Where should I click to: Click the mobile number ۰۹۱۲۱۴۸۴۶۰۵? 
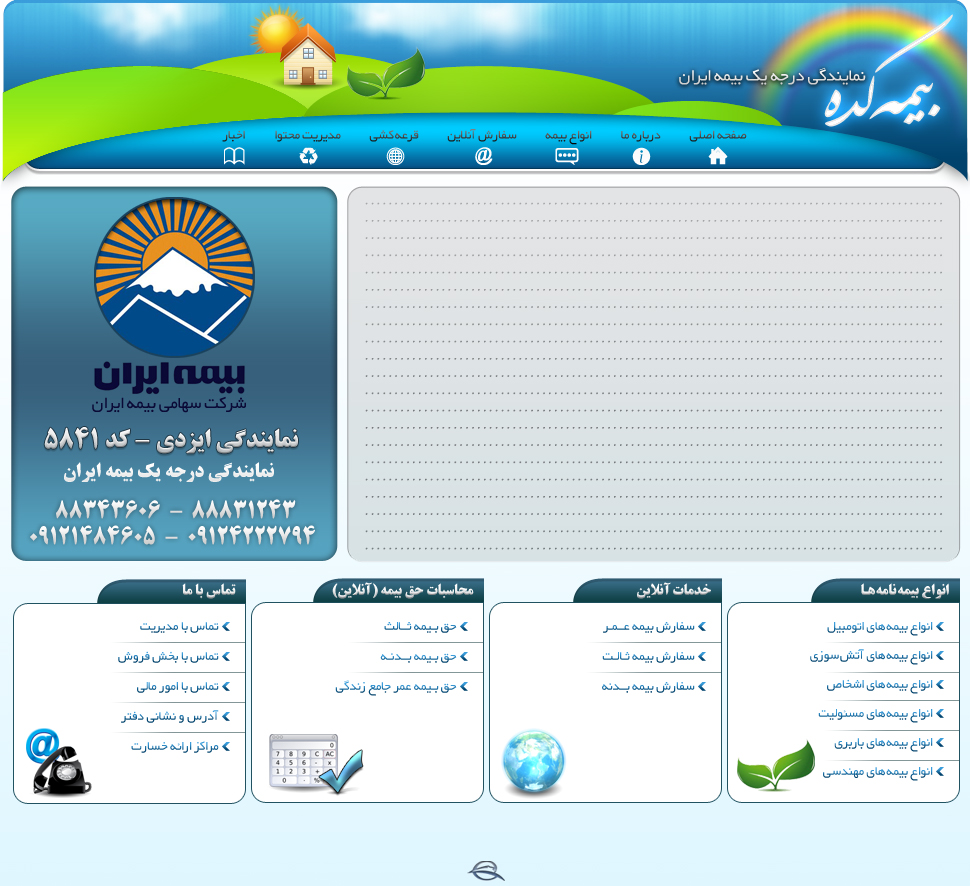pos(92,535)
